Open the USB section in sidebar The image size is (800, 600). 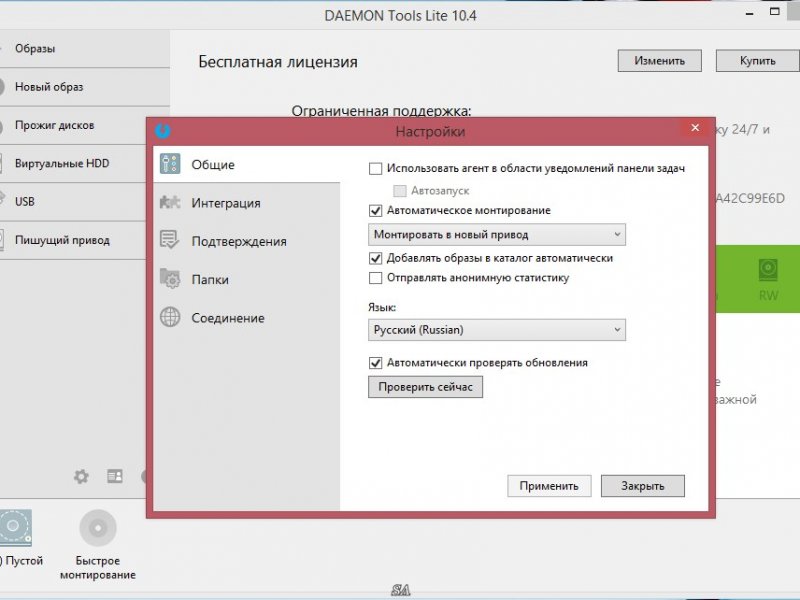click(73, 202)
